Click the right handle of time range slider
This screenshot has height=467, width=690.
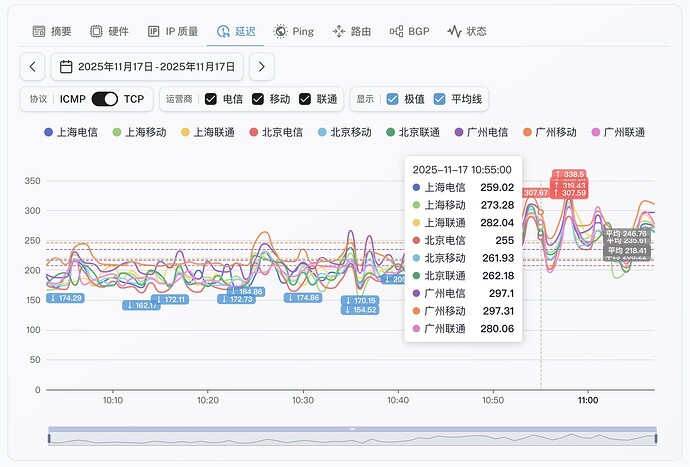656,436
